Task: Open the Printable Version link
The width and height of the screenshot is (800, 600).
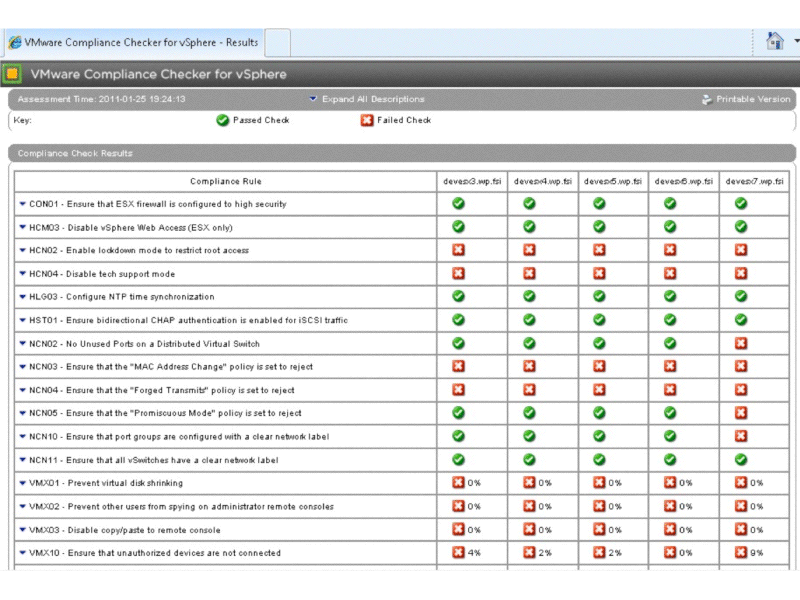Action: coord(753,99)
